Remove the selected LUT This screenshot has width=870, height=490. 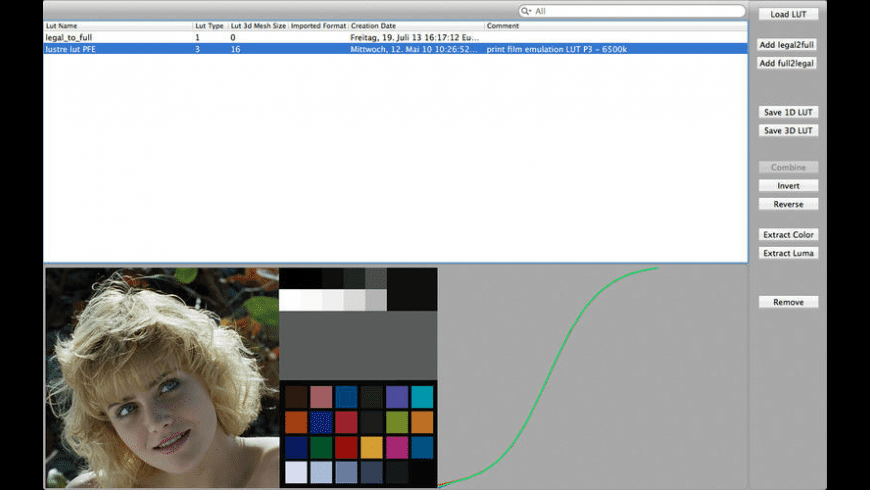[x=788, y=302]
